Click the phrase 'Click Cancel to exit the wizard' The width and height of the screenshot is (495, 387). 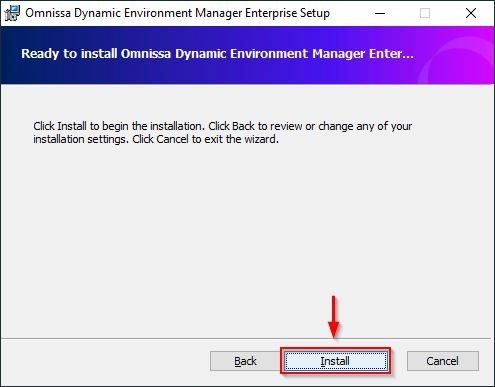(205, 139)
